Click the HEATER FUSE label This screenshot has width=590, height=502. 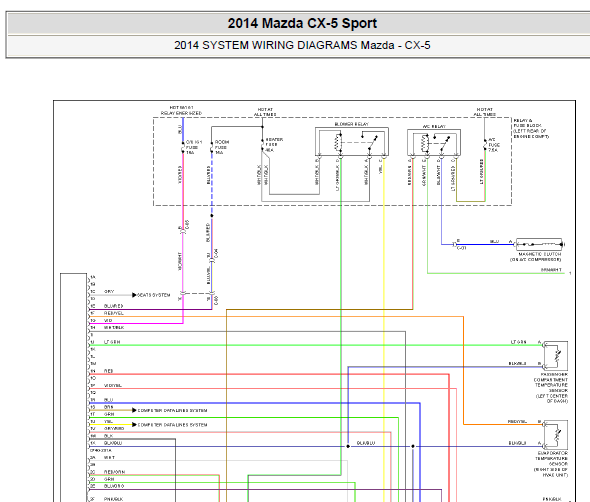(x=274, y=145)
